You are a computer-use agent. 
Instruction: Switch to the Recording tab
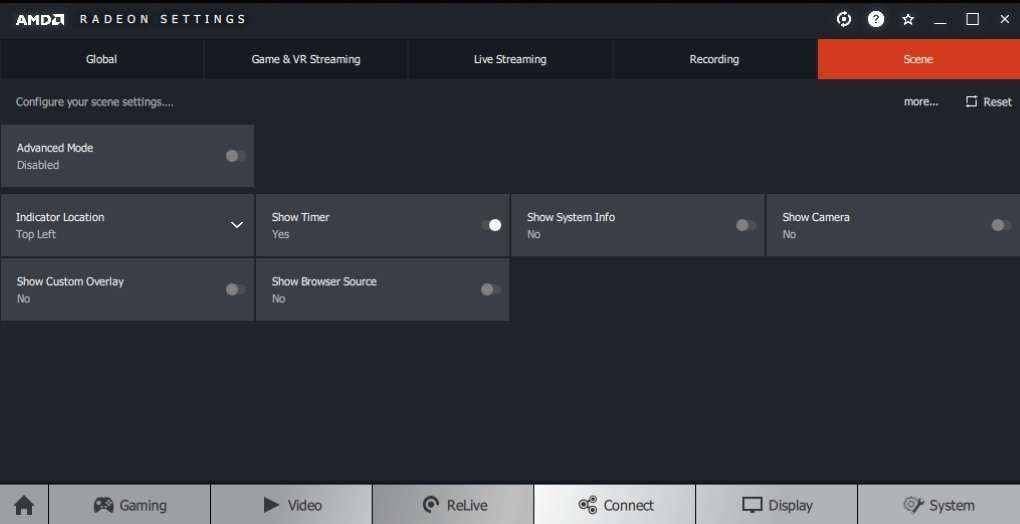714,59
